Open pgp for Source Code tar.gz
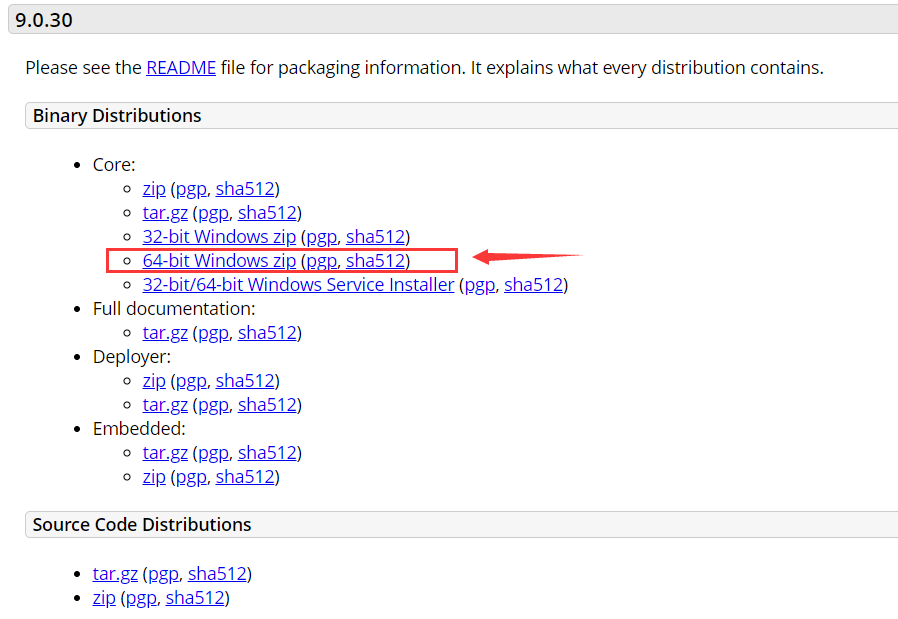Image resolution: width=898 pixels, height=619 pixels. coord(164,574)
